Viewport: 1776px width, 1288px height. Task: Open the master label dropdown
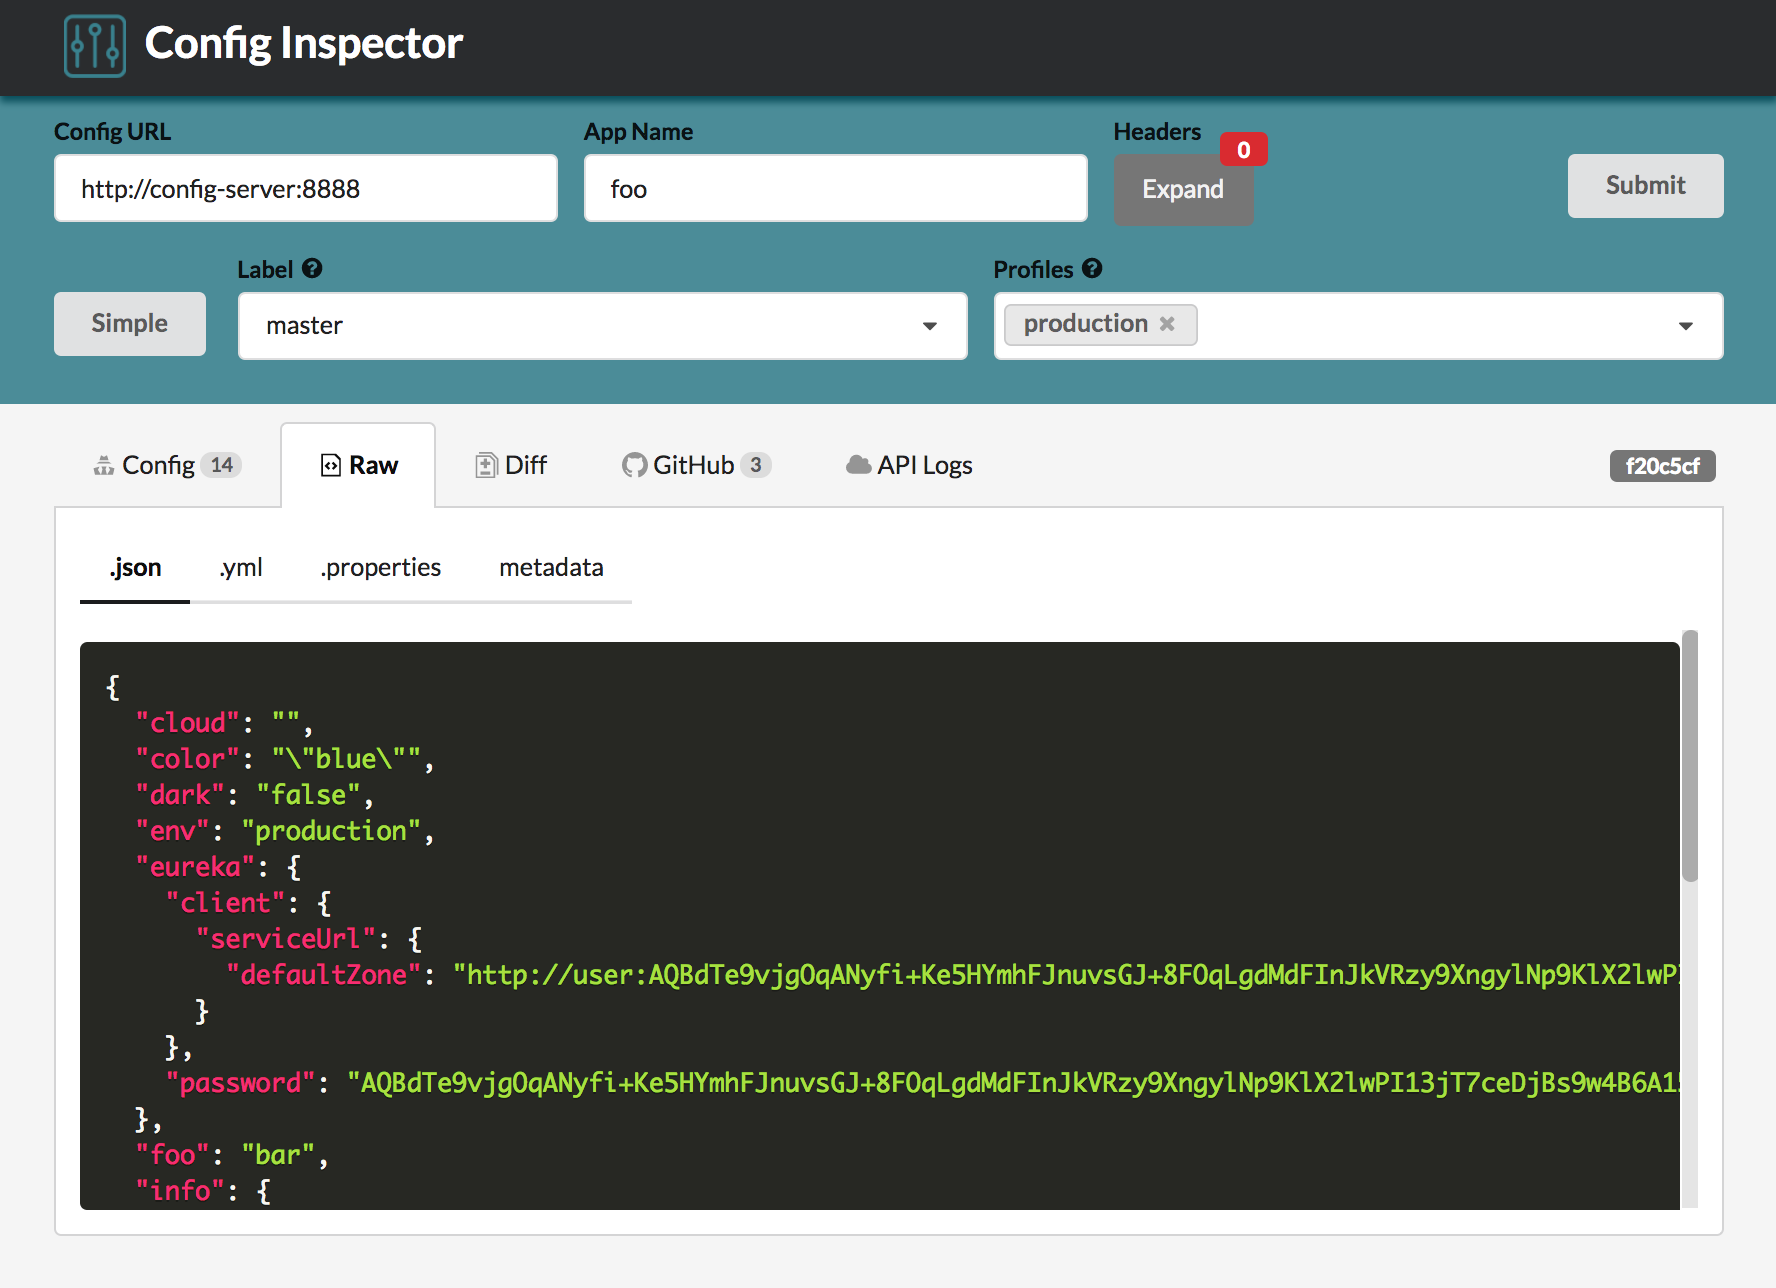pos(931,325)
